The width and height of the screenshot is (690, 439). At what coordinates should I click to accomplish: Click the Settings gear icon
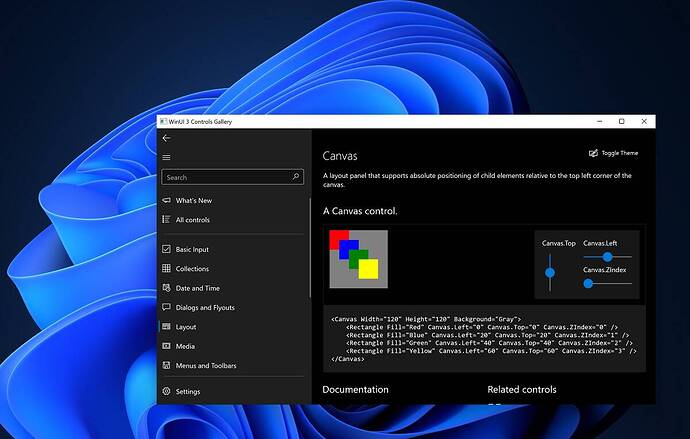[x=166, y=392]
